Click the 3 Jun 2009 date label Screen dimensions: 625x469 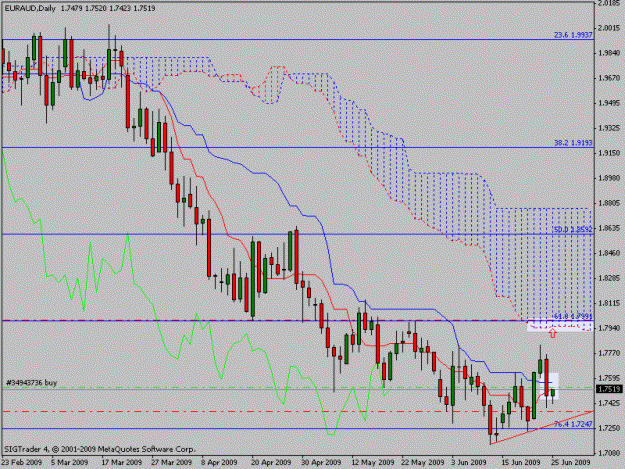pos(469,463)
